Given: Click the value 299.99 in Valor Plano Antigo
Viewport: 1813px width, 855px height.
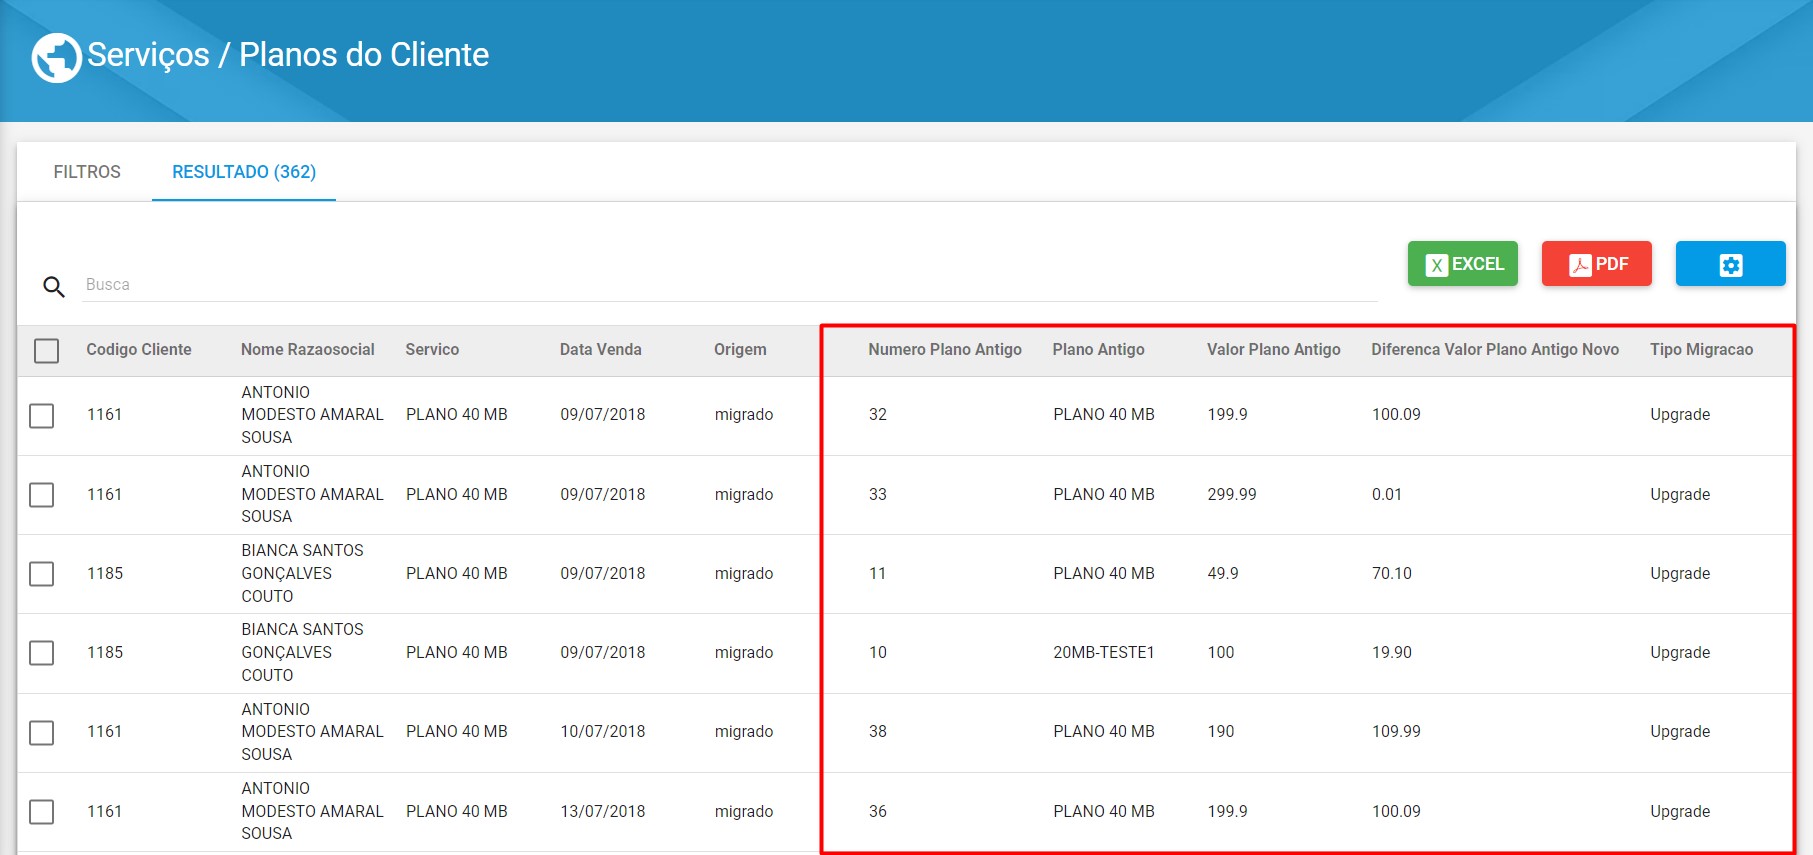Looking at the screenshot, I should (1232, 495).
